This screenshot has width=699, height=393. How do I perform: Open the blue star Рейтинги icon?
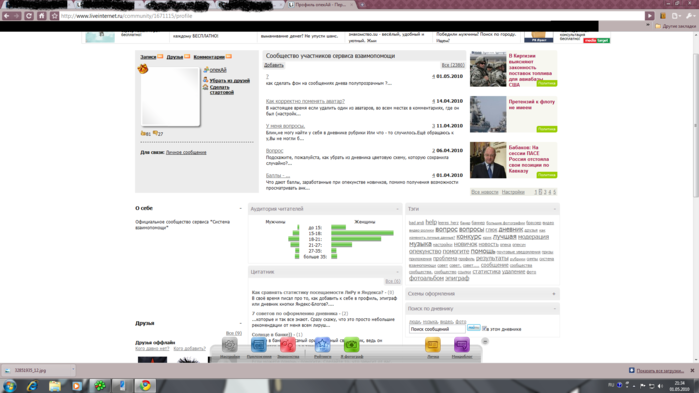[x=322, y=345]
